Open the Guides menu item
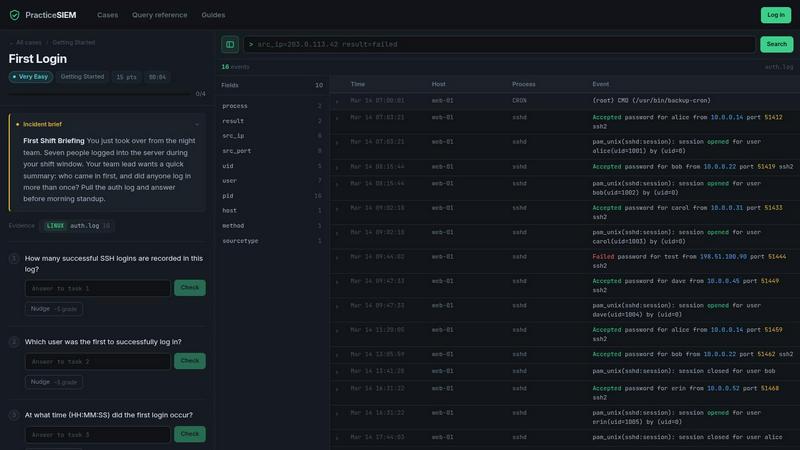Image resolution: width=800 pixels, height=450 pixels. (213, 15)
